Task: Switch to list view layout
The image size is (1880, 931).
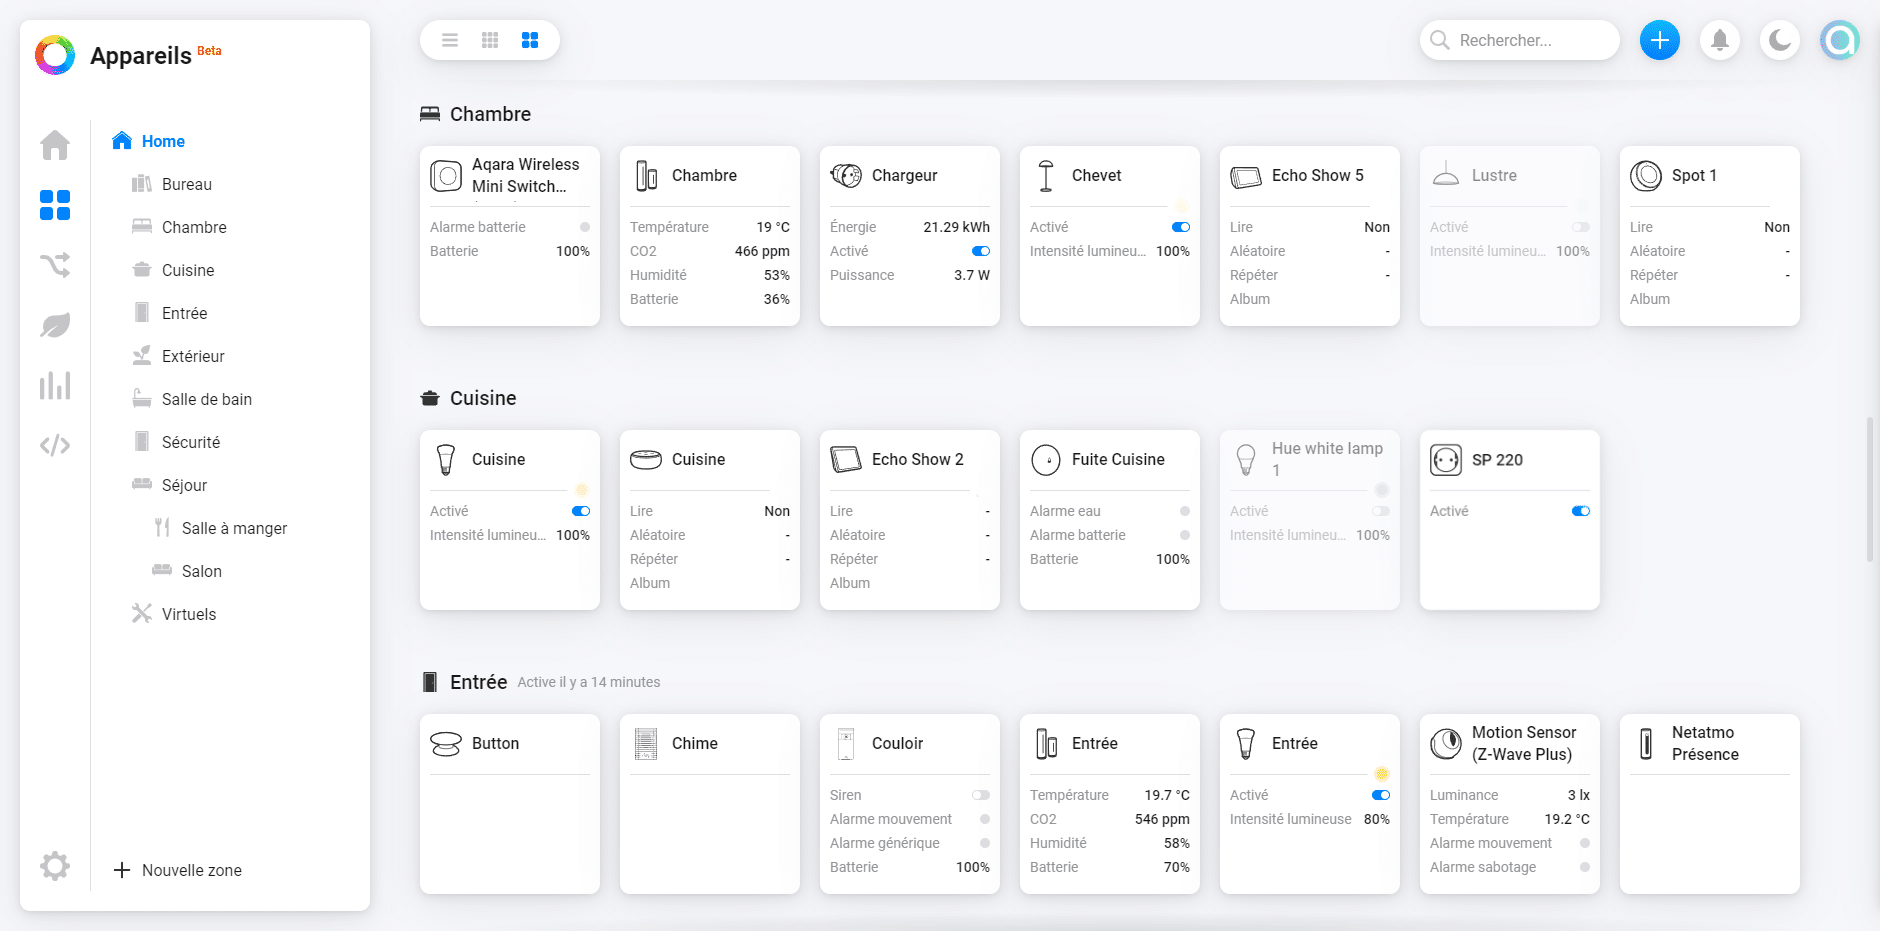Action: [x=450, y=40]
